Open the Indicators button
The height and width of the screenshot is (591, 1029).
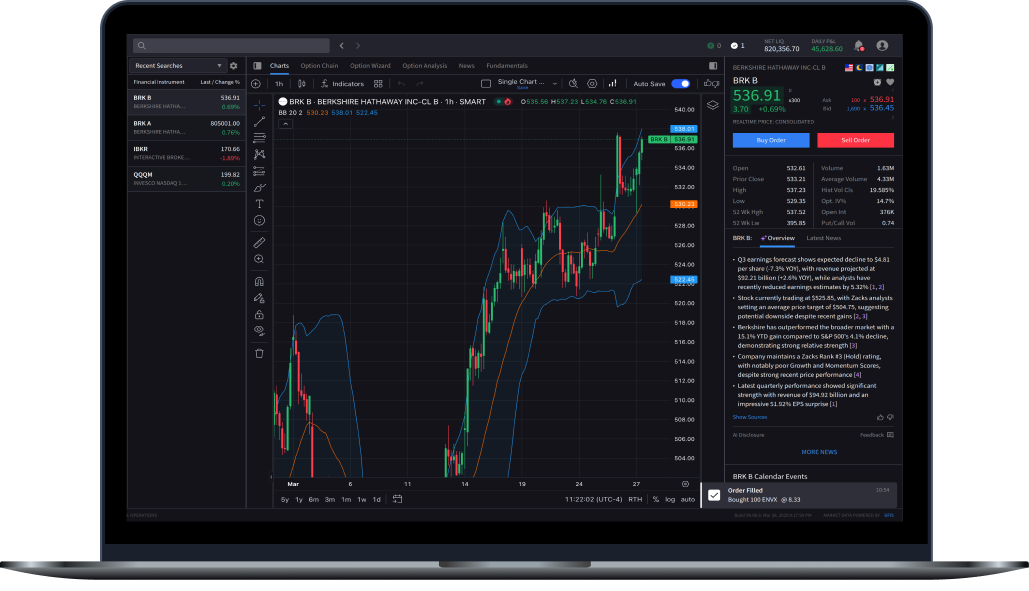(342, 83)
